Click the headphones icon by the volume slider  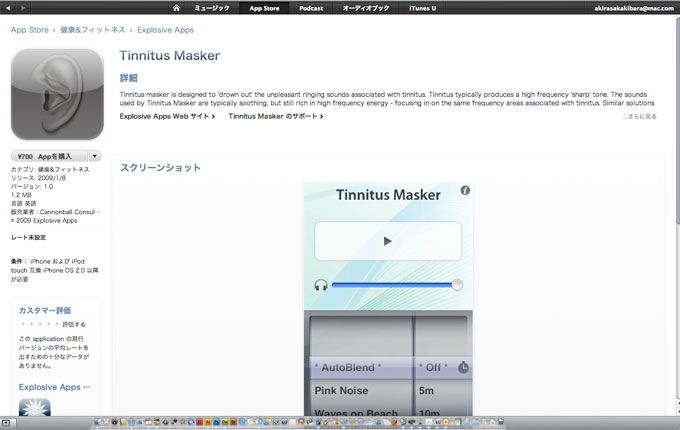321,285
